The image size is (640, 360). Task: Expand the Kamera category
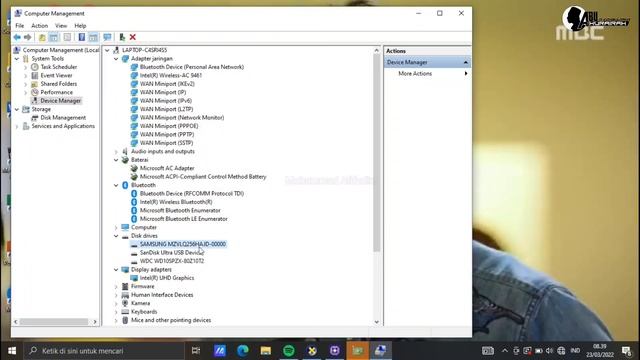point(116,304)
